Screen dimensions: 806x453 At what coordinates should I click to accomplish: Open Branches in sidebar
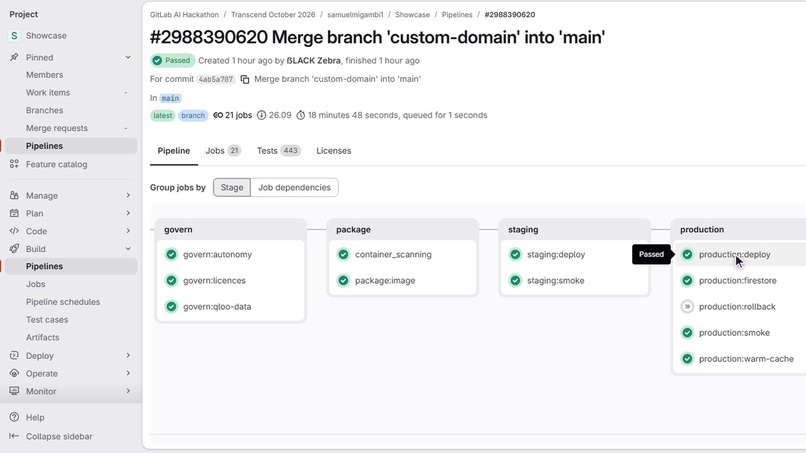[44, 110]
